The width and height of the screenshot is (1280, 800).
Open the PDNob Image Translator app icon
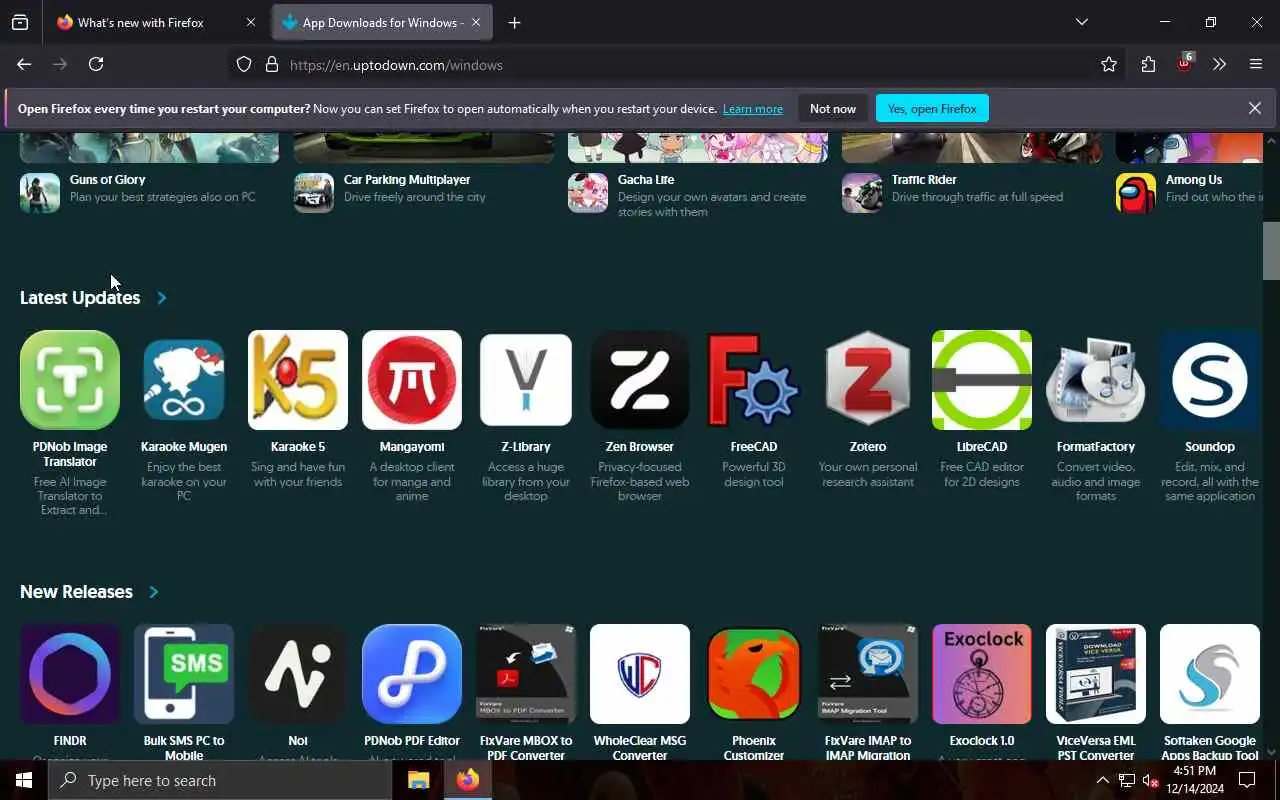pos(70,380)
